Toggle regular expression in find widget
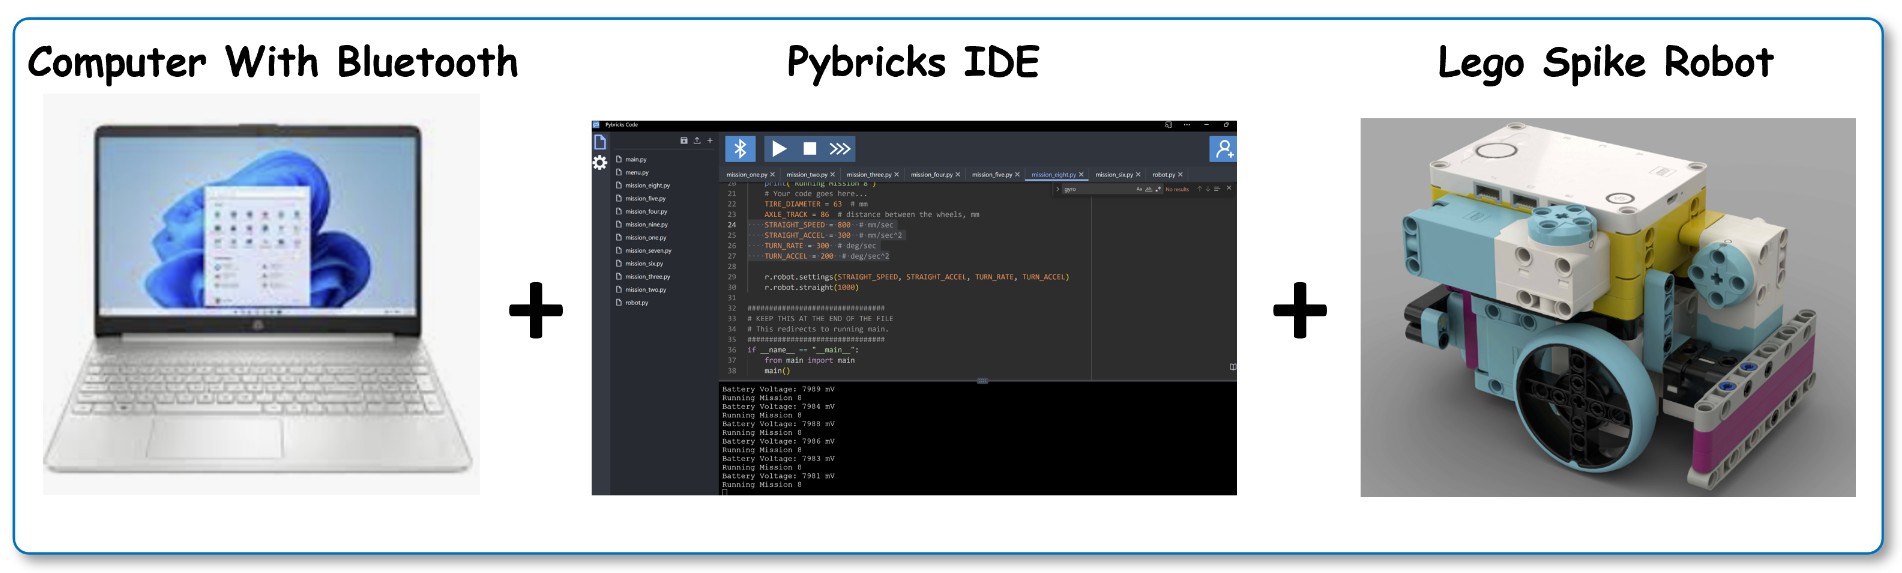 pos(1158,189)
